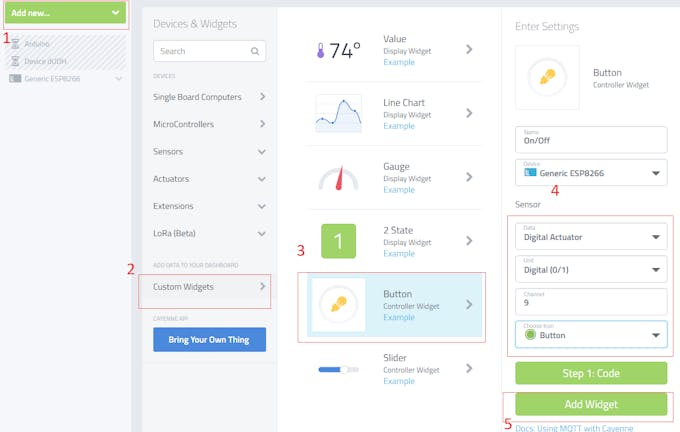Click the arrow next to Slider widget

[469, 368]
